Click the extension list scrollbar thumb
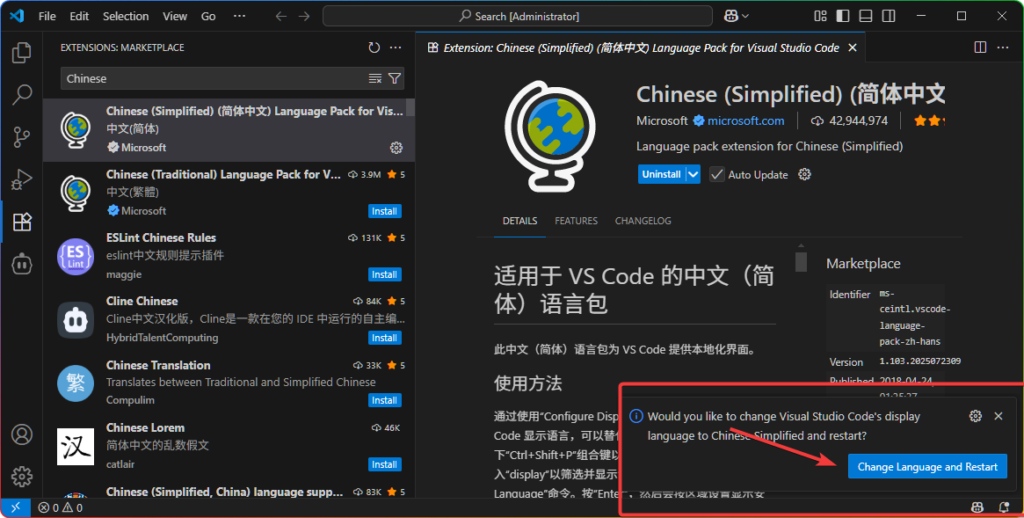This screenshot has height=518, width=1024. 410,108
